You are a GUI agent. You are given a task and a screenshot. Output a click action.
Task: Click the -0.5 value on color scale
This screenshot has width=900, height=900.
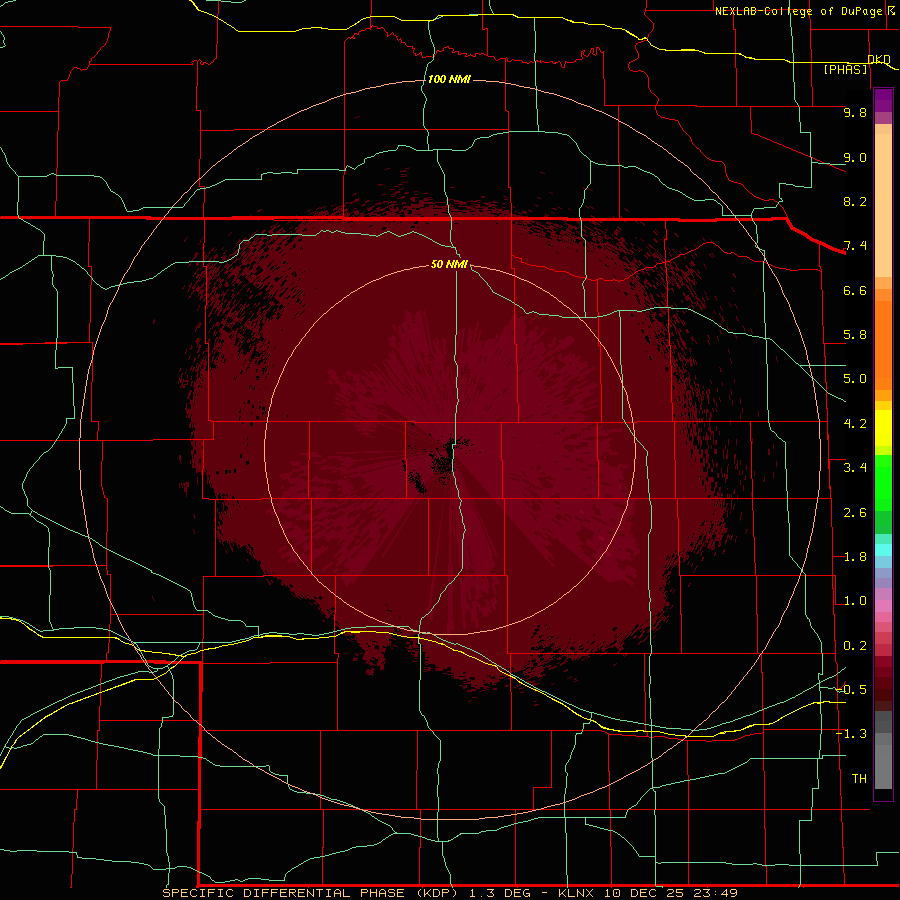(851, 690)
